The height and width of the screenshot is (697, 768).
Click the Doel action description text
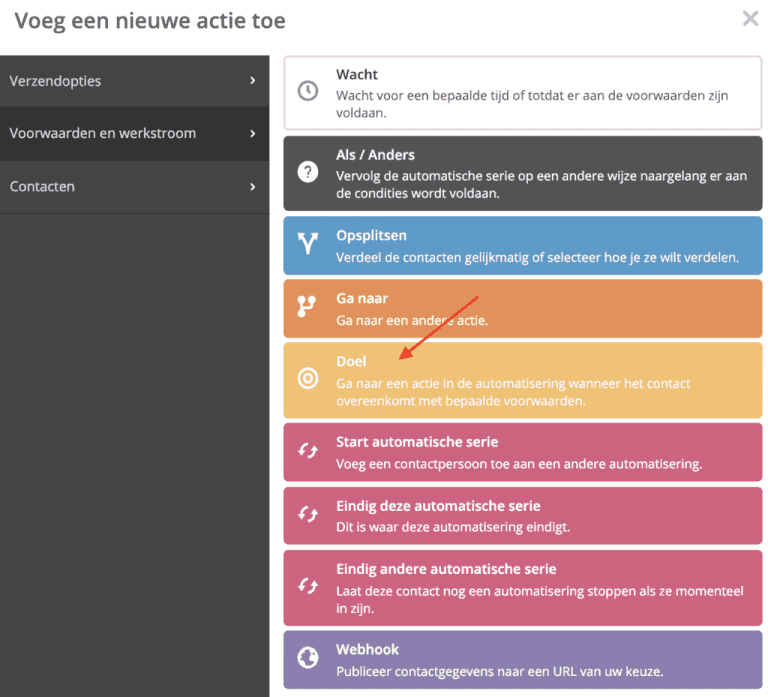click(x=512, y=391)
